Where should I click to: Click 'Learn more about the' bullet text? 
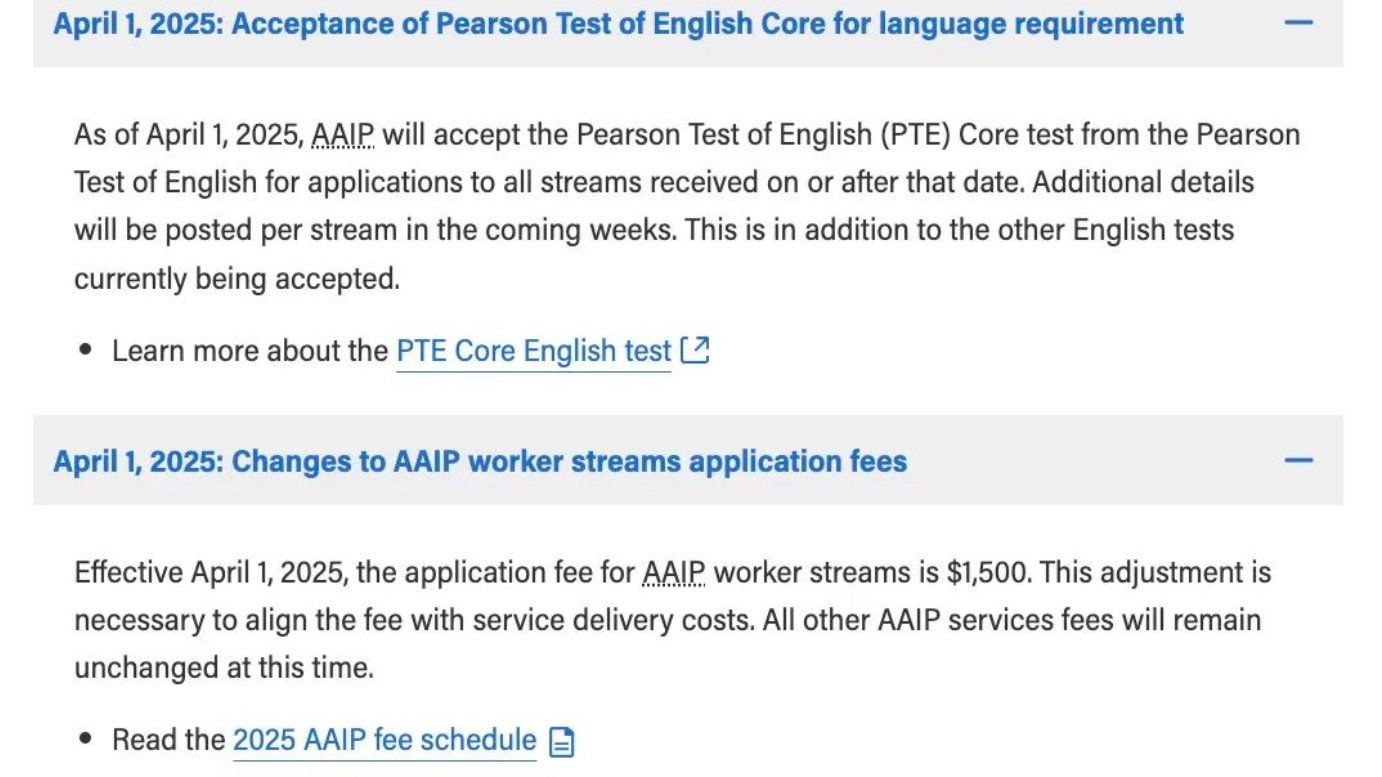pyautogui.click(x=249, y=351)
